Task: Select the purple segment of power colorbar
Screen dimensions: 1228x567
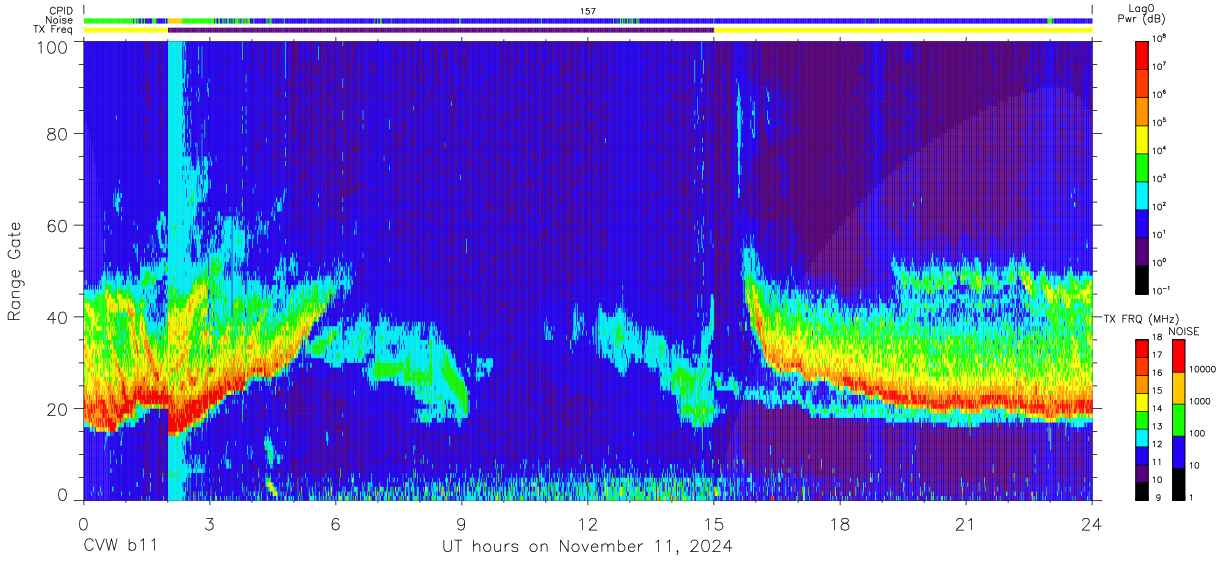Action: [1142, 250]
